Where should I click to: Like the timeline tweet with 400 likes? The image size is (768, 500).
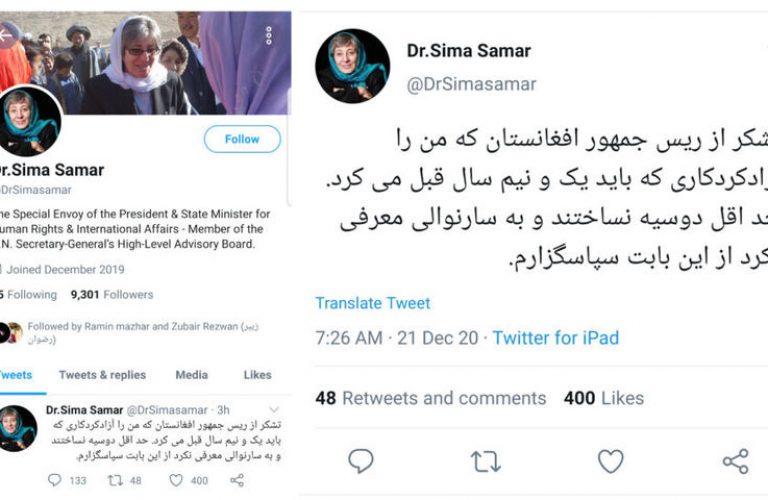pyautogui.click(x=176, y=480)
